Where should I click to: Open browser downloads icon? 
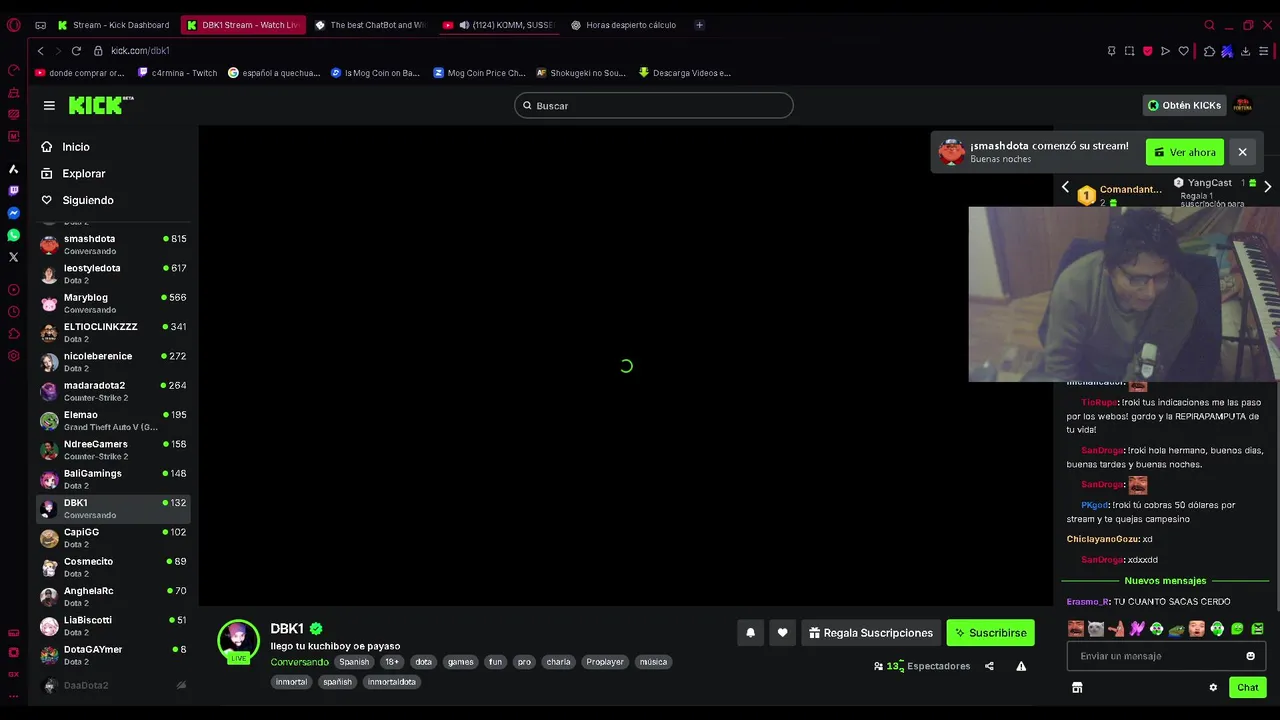pyautogui.click(x=1245, y=51)
